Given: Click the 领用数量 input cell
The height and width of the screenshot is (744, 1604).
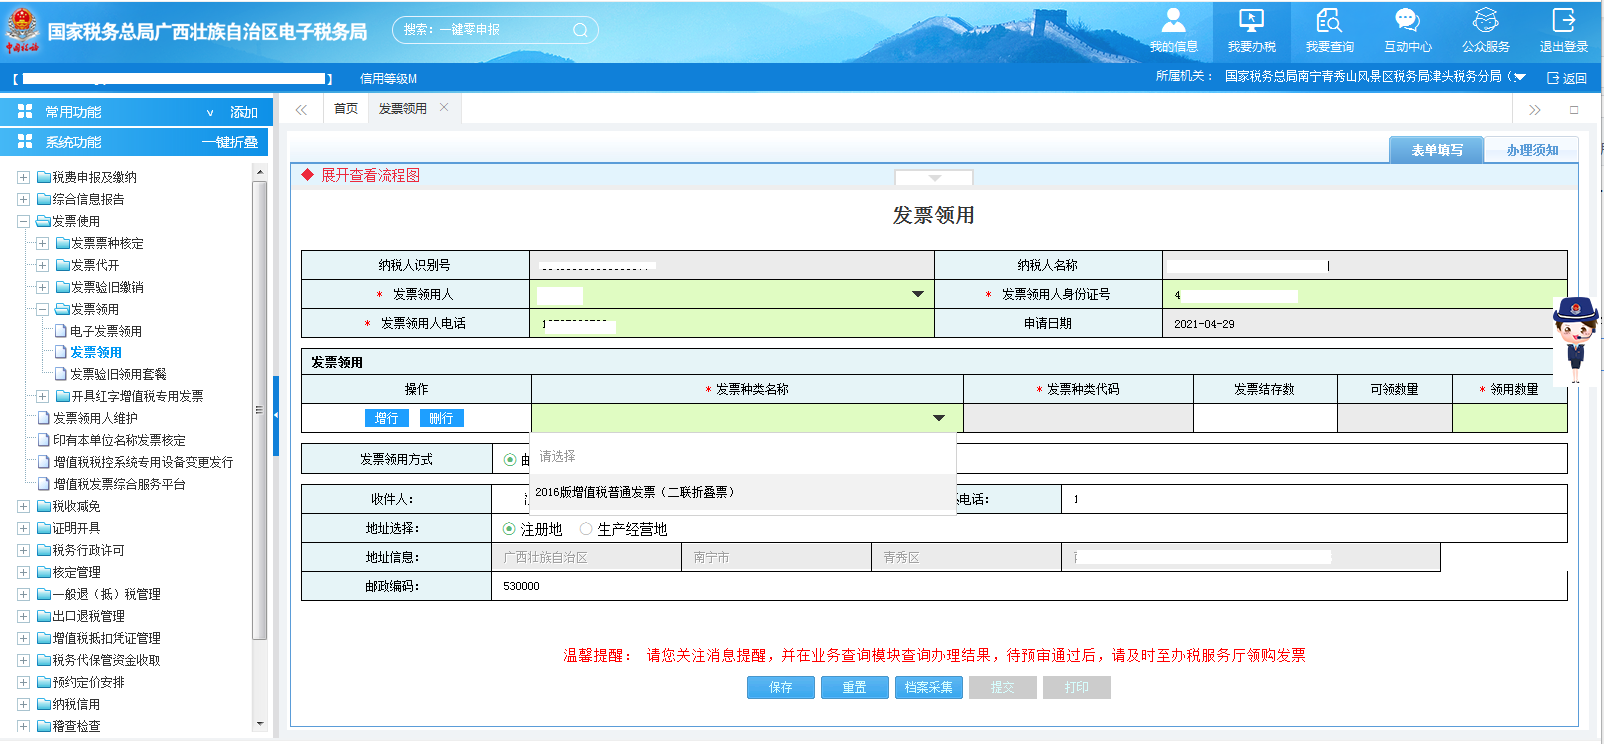Looking at the screenshot, I should tap(1508, 418).
